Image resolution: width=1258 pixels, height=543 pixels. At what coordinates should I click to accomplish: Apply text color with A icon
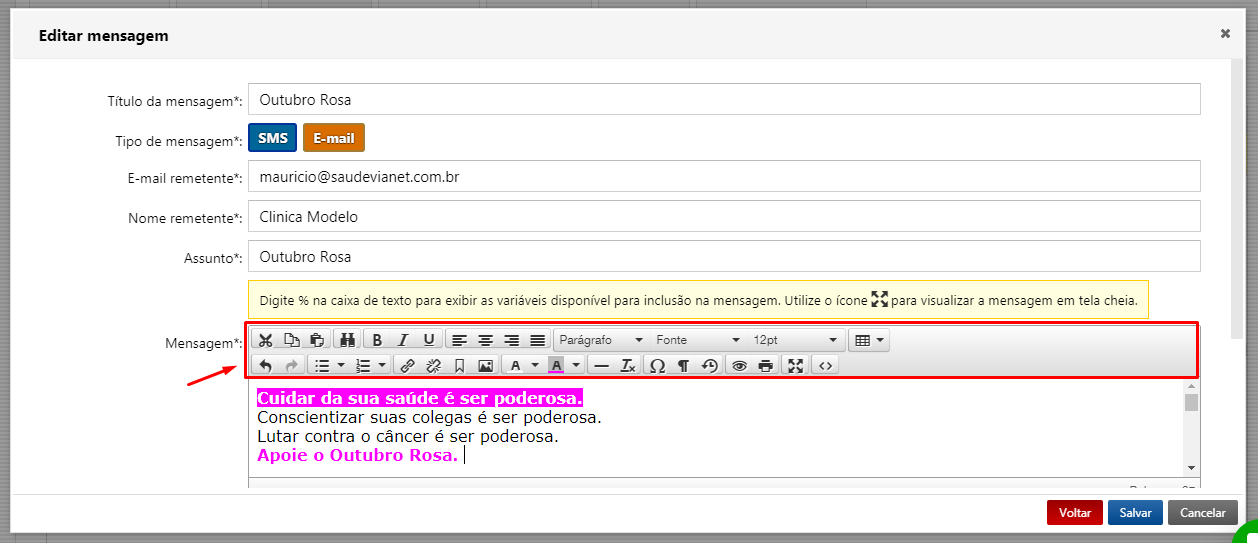515,366
